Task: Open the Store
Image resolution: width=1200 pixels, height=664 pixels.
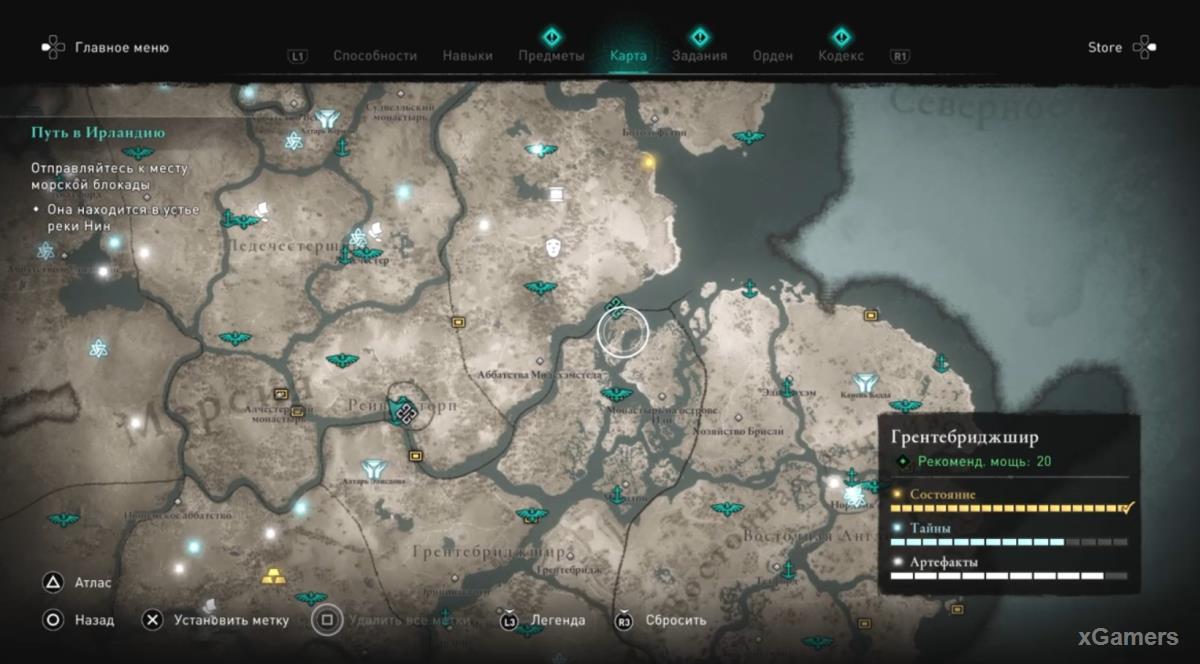Action: [x=1105, y=47]
